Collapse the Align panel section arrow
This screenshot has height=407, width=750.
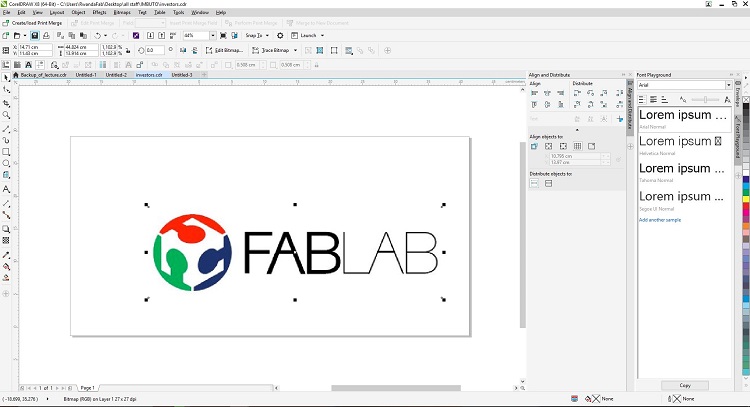pos(577,130)
